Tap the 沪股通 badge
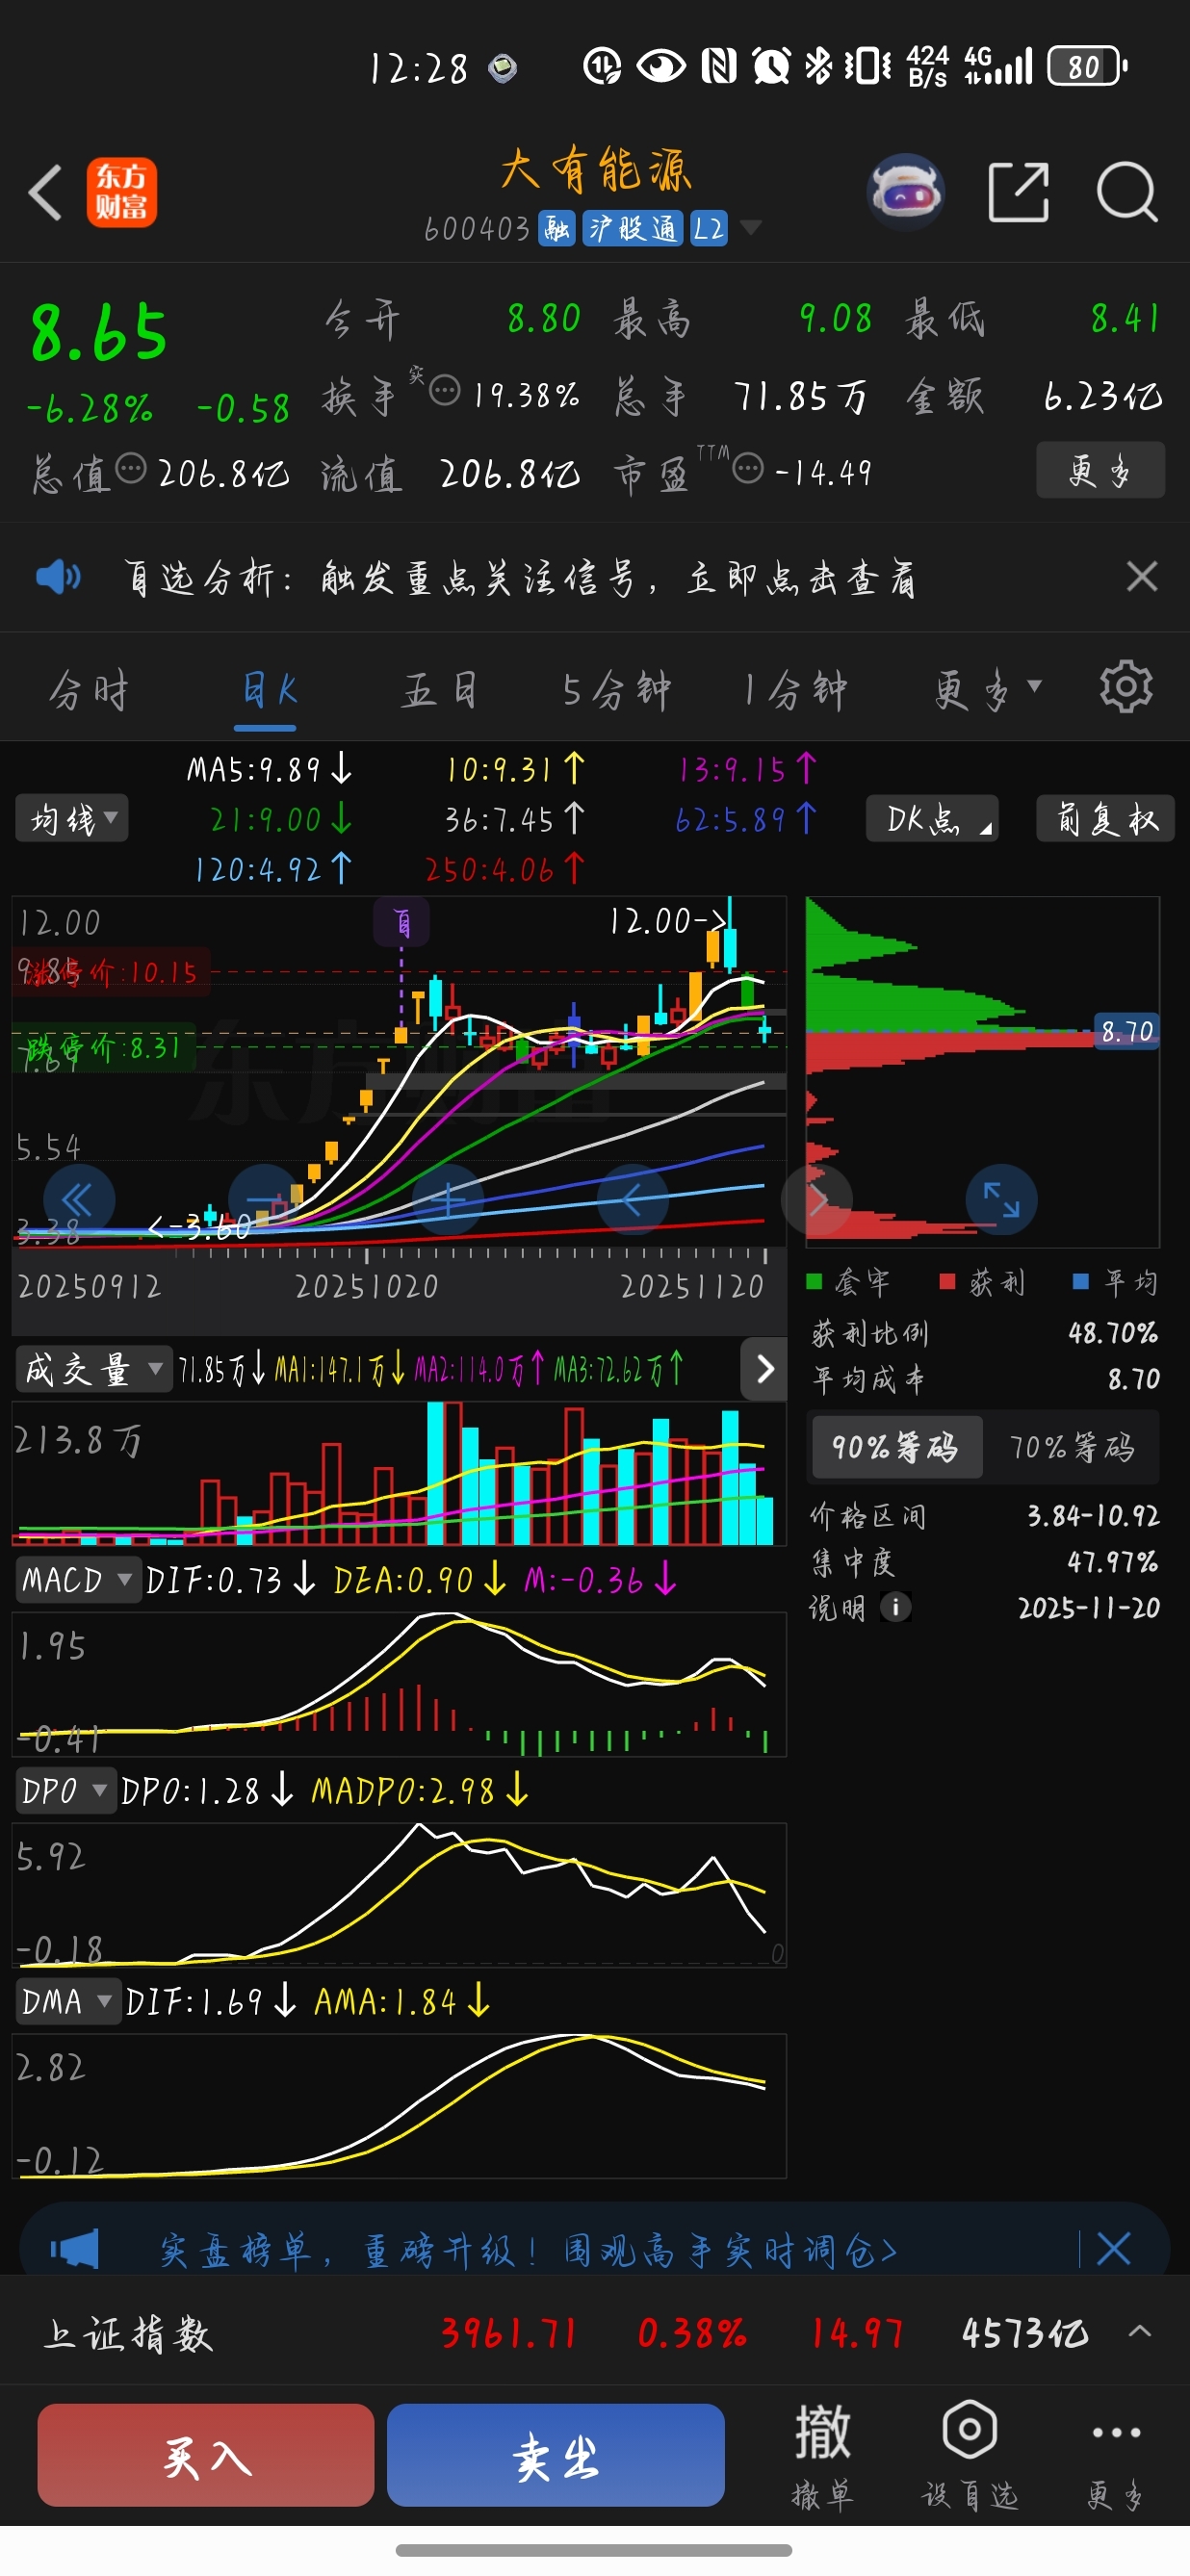1190x2576 pixels. [632, 228]
